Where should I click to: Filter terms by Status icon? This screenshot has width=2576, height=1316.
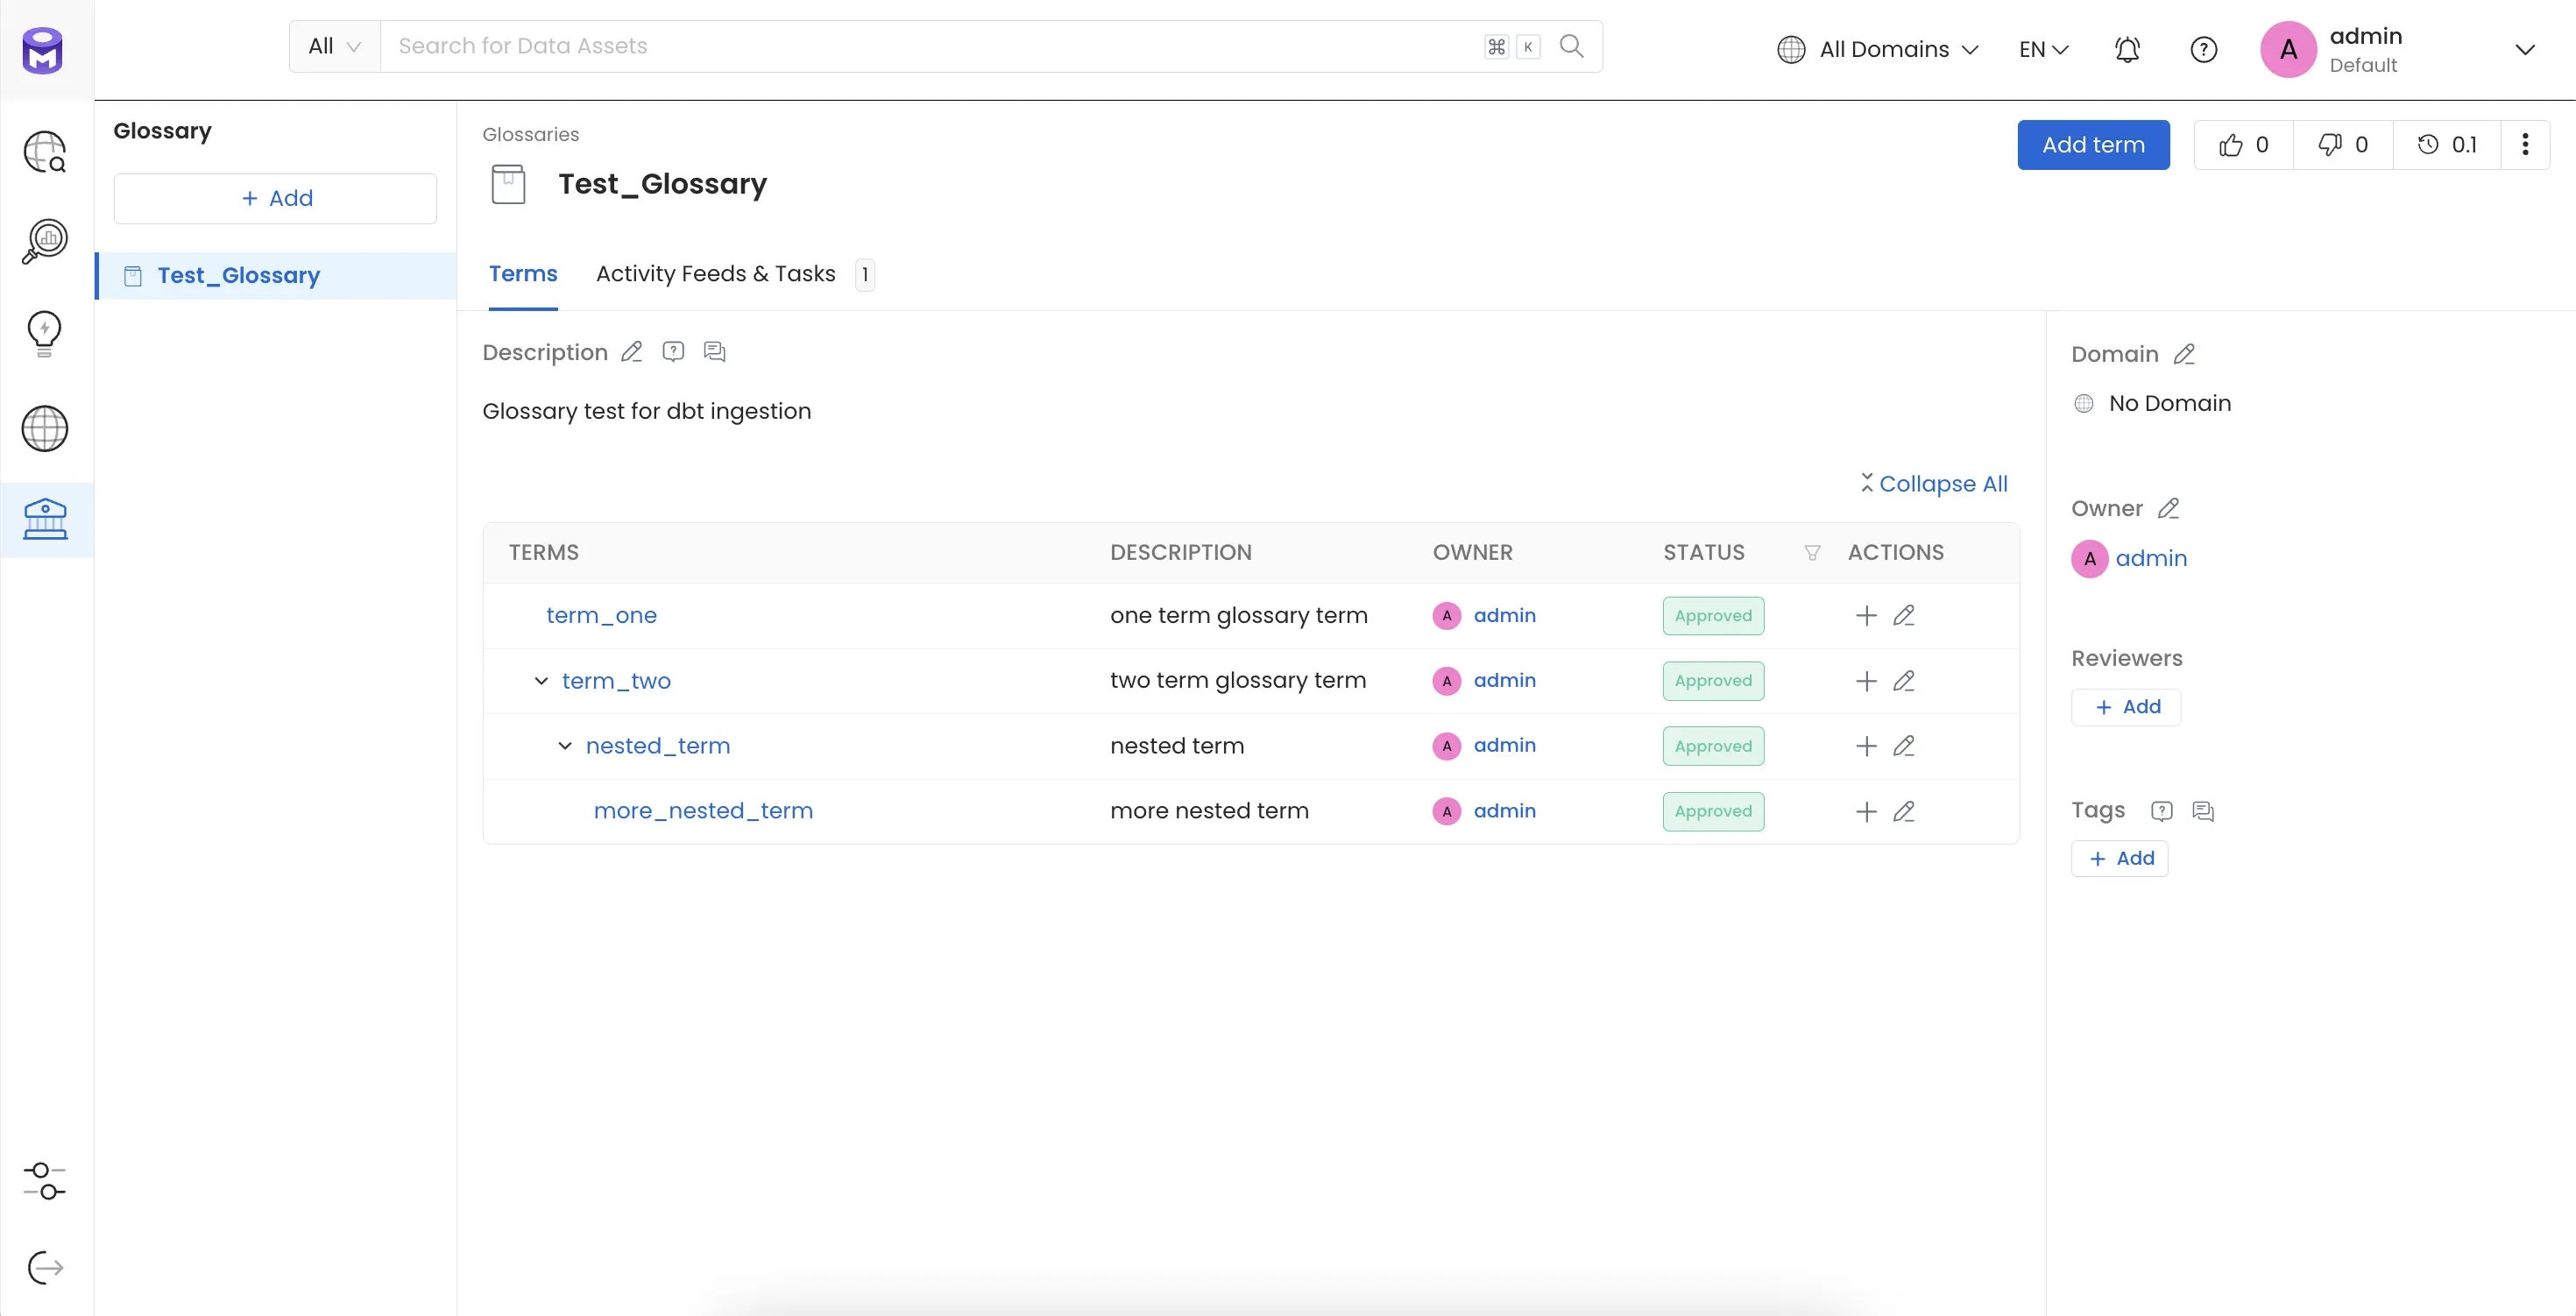point(1812,553)
